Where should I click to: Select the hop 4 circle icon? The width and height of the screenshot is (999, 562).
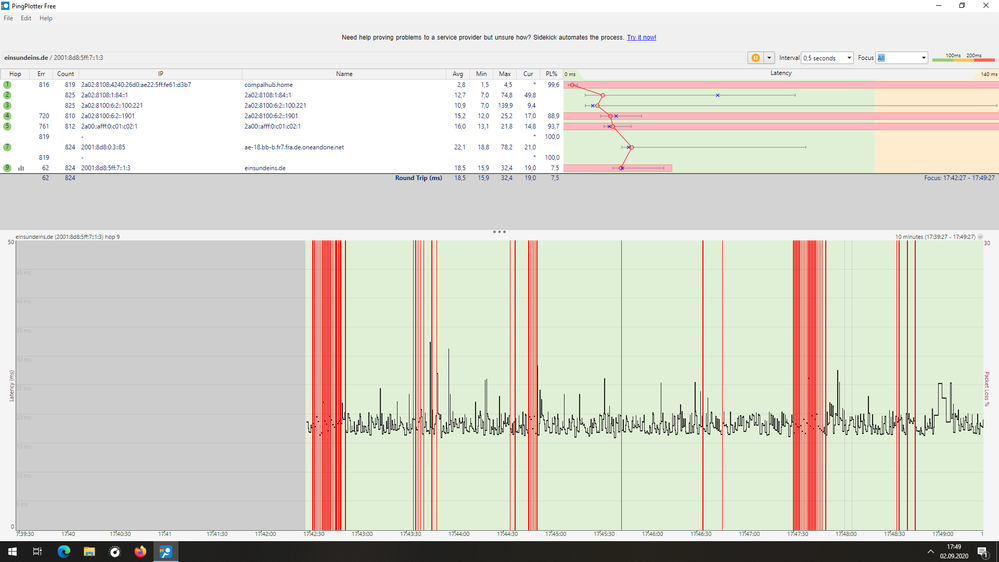(7, 116)
